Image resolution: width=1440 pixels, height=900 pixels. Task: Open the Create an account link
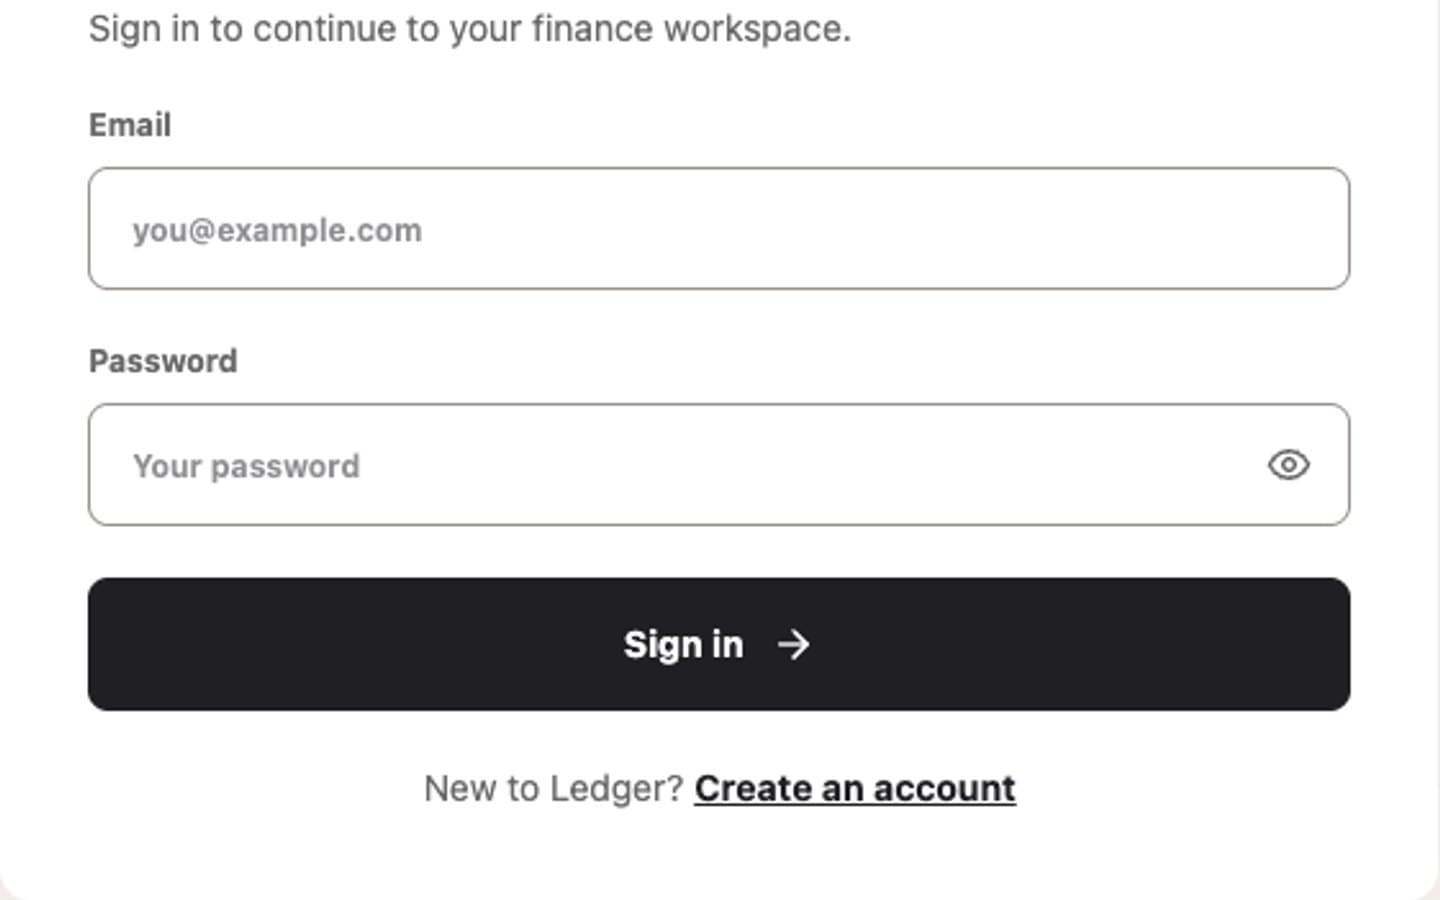click(x=855, y=789)
